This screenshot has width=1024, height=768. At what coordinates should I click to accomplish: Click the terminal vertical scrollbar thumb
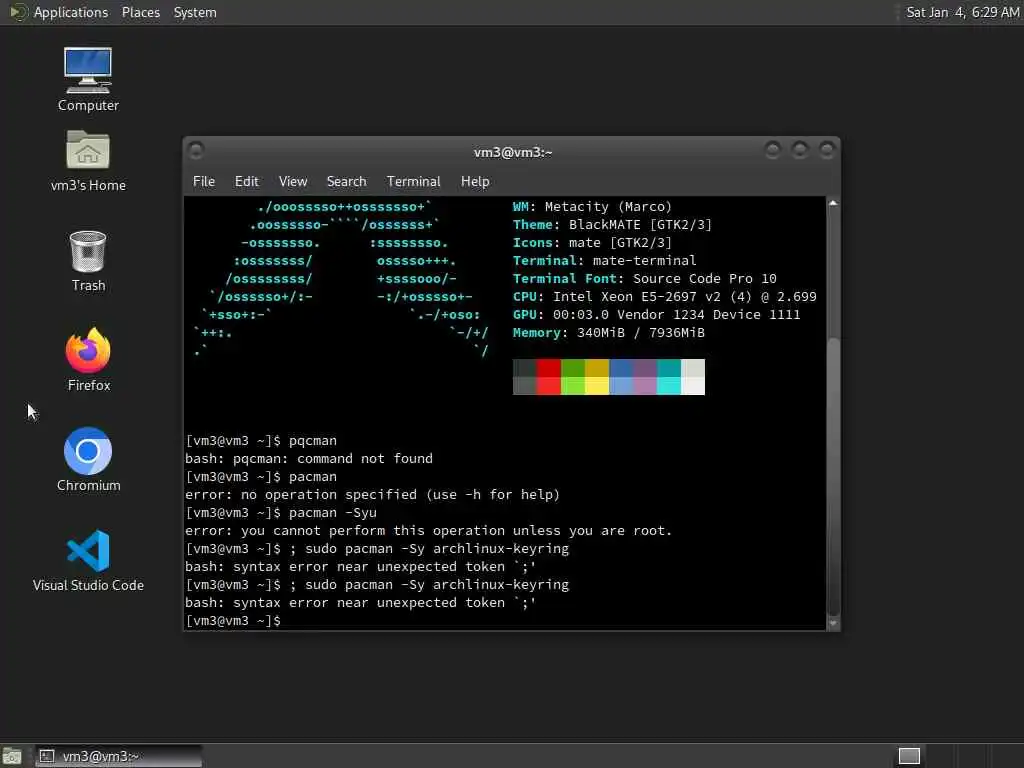pos(833,477)
